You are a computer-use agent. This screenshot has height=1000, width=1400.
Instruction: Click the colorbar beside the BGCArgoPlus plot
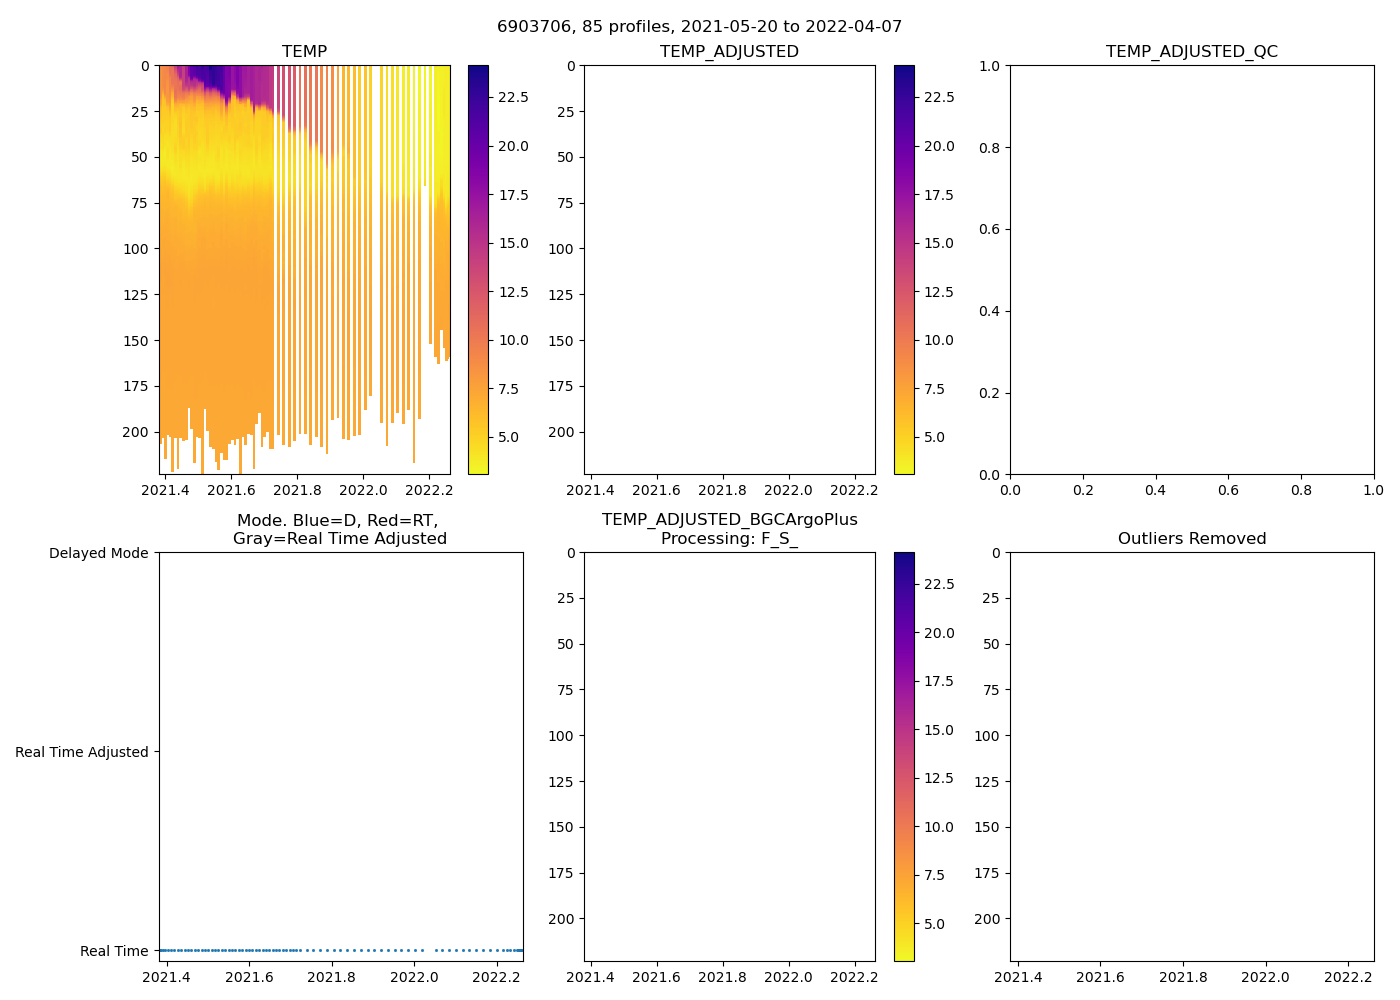904,757
